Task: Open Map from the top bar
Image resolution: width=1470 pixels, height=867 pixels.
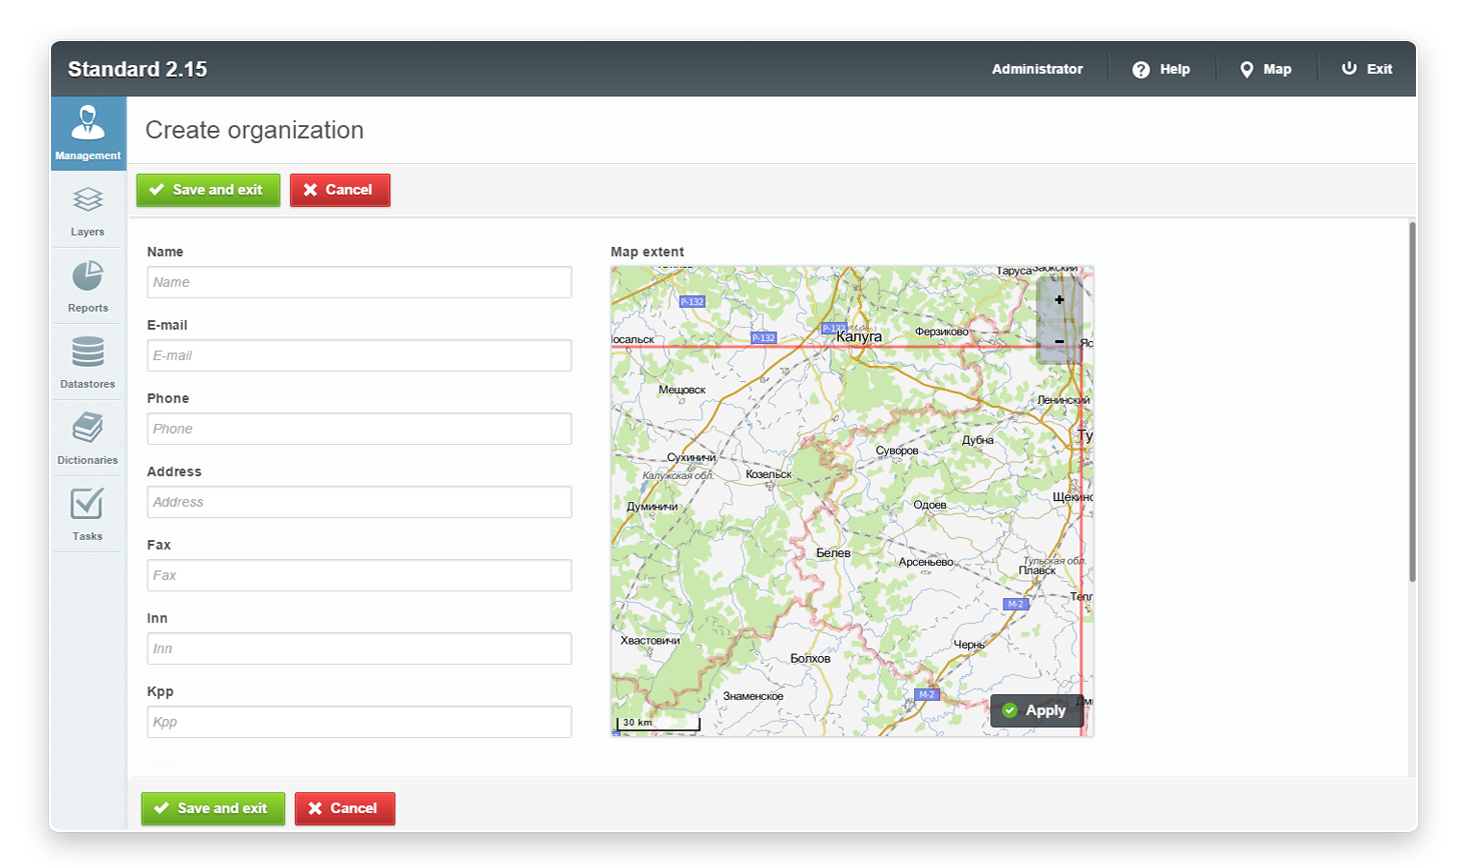Action: point(1265,70)
